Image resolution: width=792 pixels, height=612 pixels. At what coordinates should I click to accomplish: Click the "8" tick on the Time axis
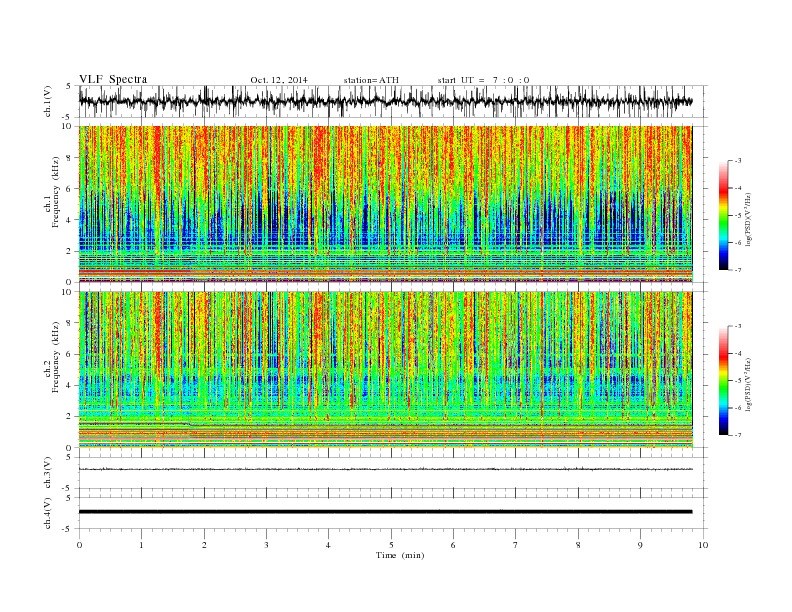(578, 545)
